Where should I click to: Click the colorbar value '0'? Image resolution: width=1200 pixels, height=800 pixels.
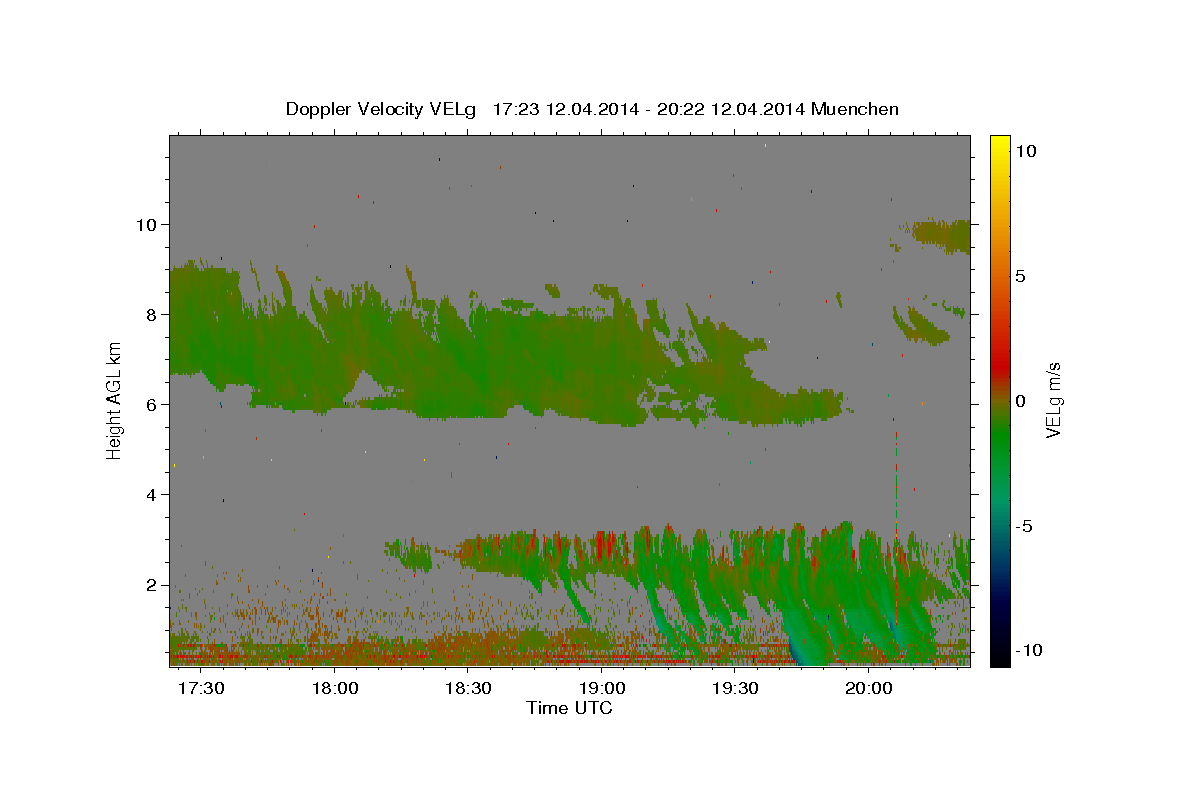(1021, 401)
